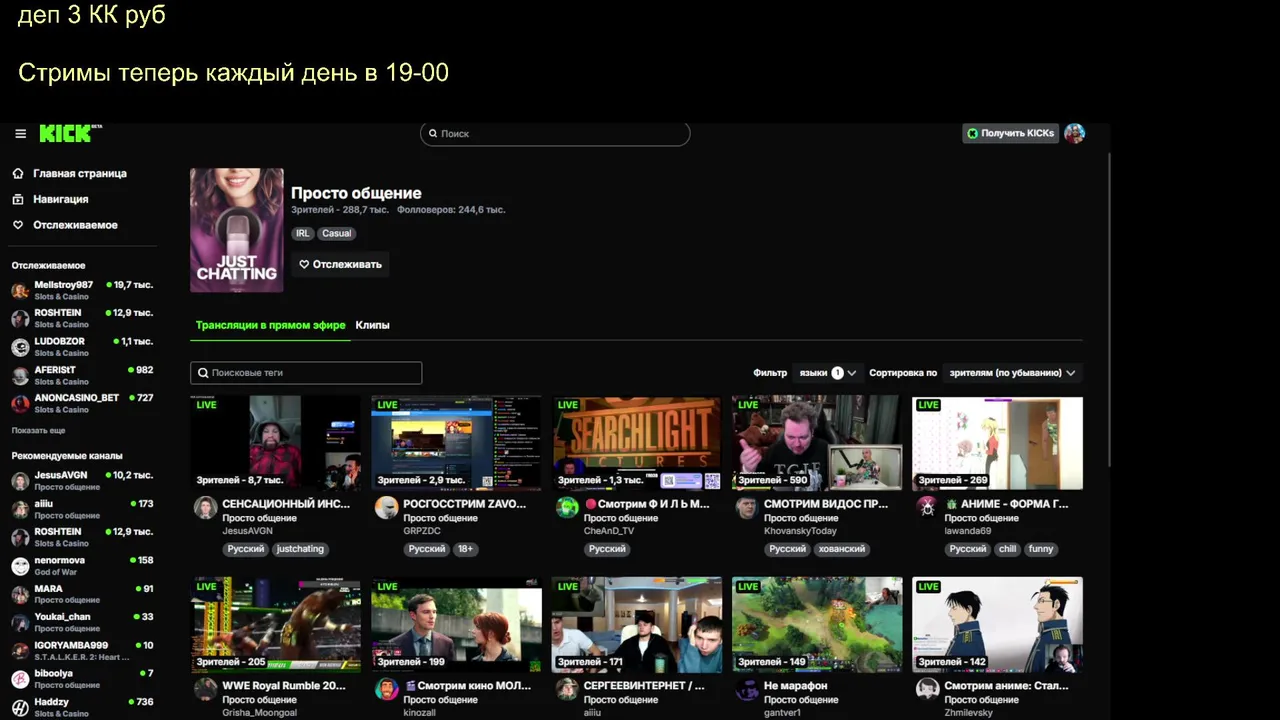Open the Searchlight Pictures stream thumbnail
Image resolution: width=1280 pixels, height=720 pixels.
point(637,443)
